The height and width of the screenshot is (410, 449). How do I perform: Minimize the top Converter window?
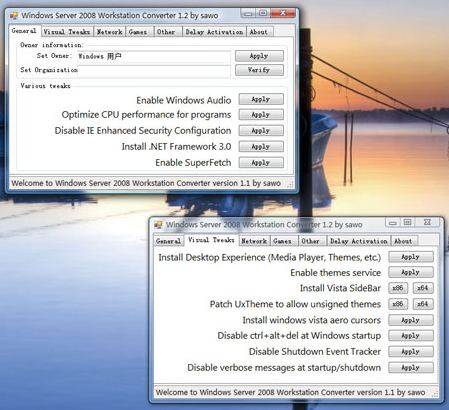click(x=248, y=14)
